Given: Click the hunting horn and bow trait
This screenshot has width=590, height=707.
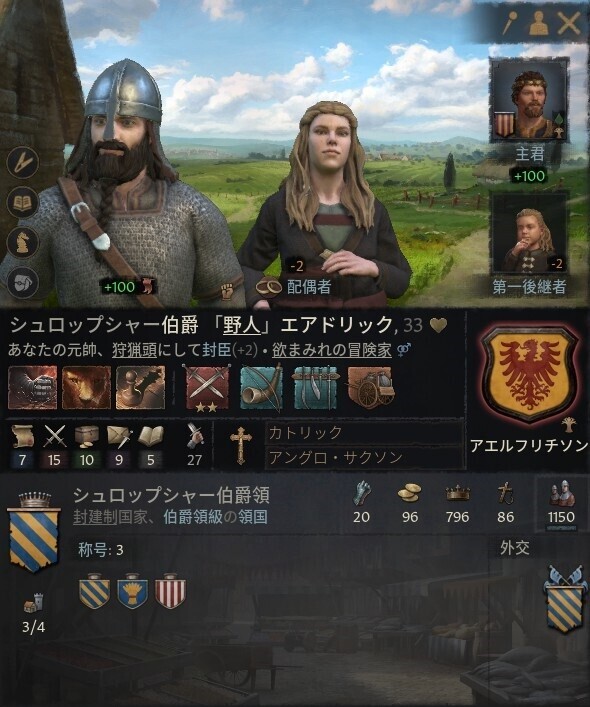Looking at the screenshot, I should click(x=261, y=388).
